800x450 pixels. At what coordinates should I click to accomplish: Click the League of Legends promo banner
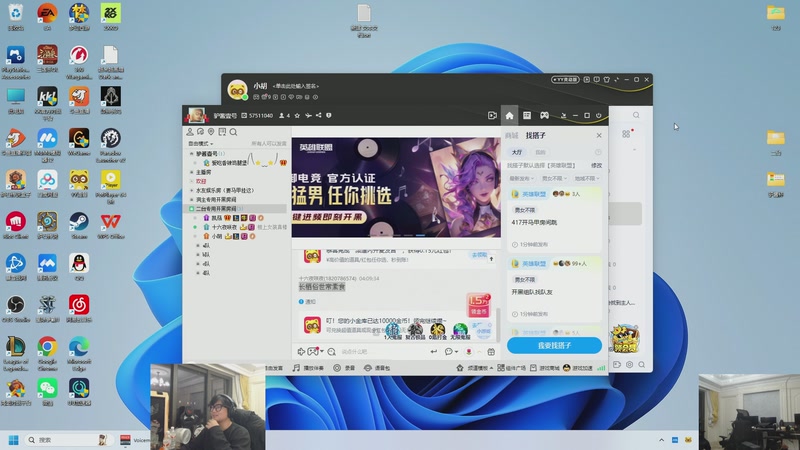396,187
